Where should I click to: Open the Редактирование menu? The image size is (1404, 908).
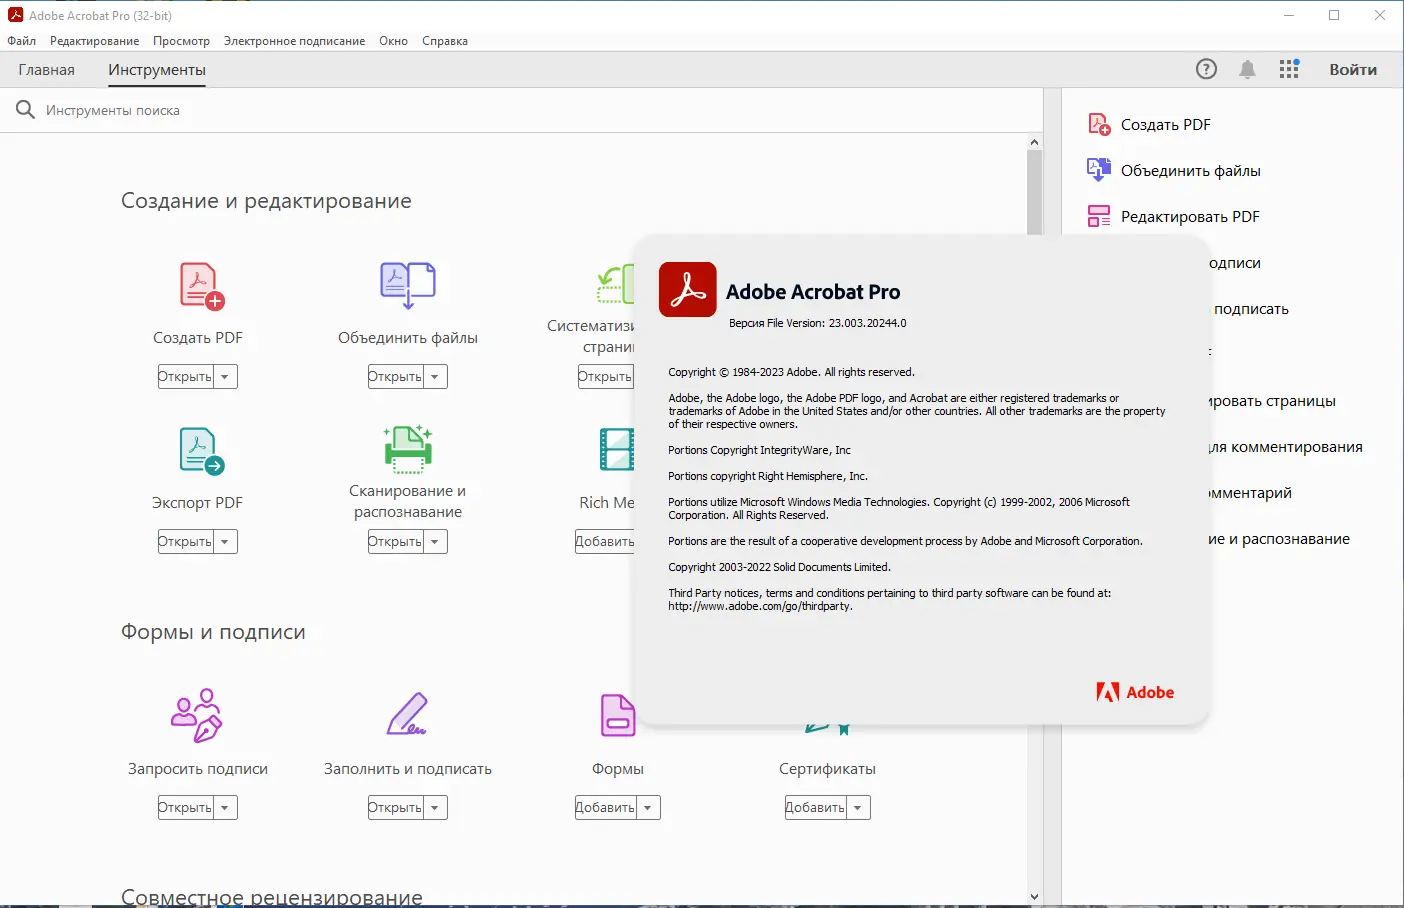tap(94, 41)
